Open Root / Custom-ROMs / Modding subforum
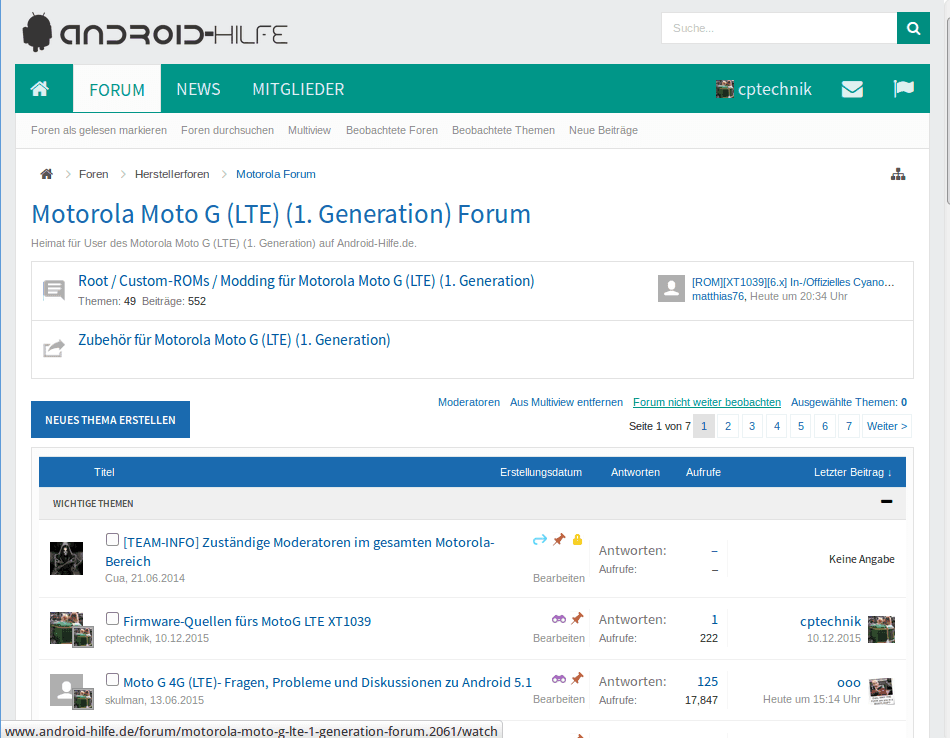 [306, 281]
